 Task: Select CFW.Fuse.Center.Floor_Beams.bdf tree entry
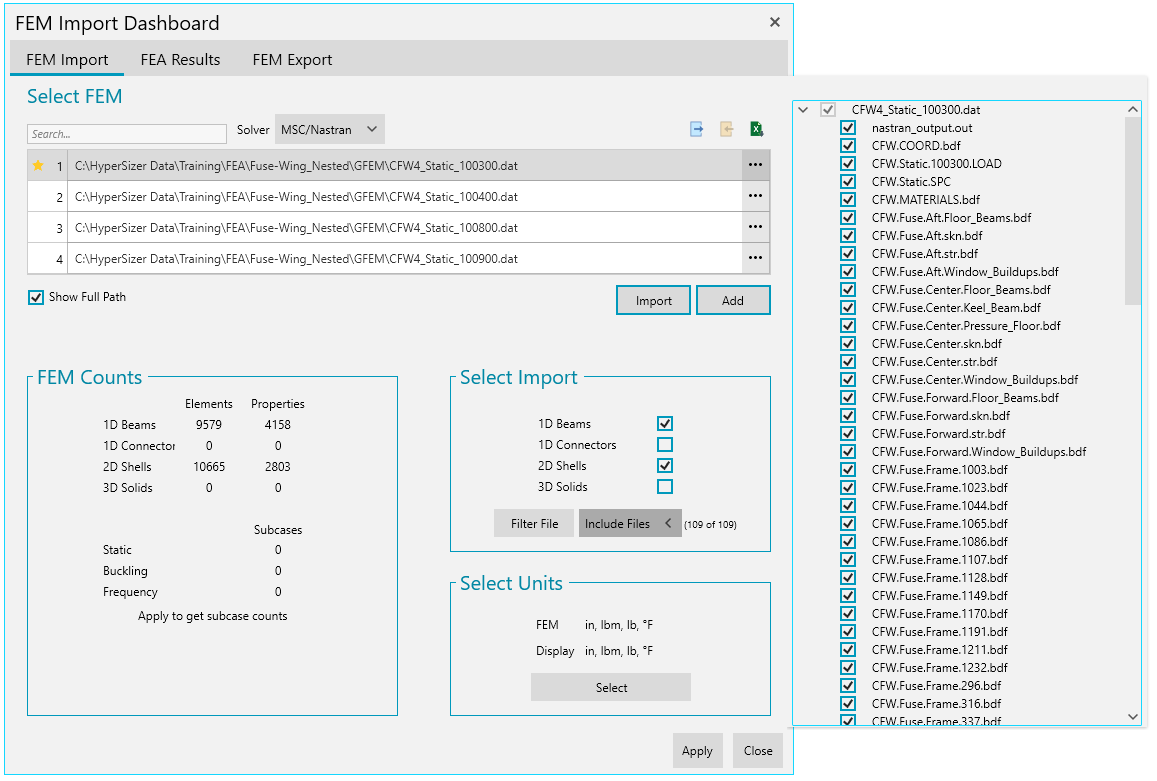click(x=961, y=289)
